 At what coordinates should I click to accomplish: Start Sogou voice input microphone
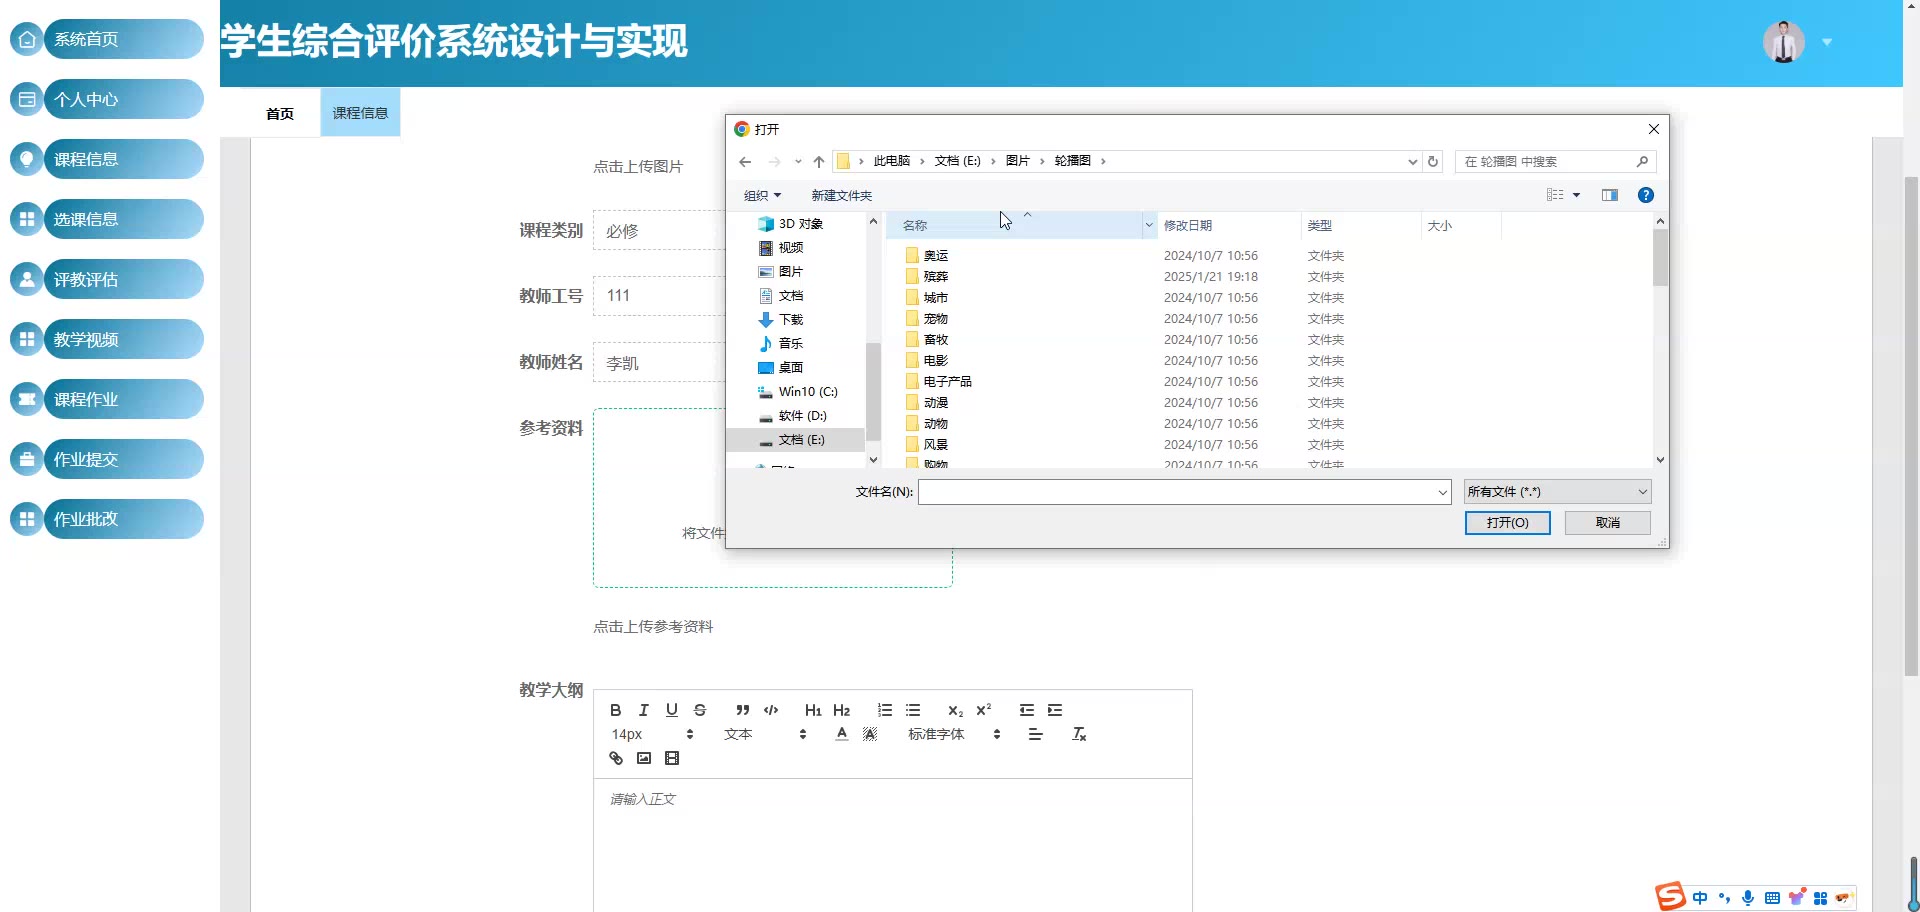point(1748,898)
